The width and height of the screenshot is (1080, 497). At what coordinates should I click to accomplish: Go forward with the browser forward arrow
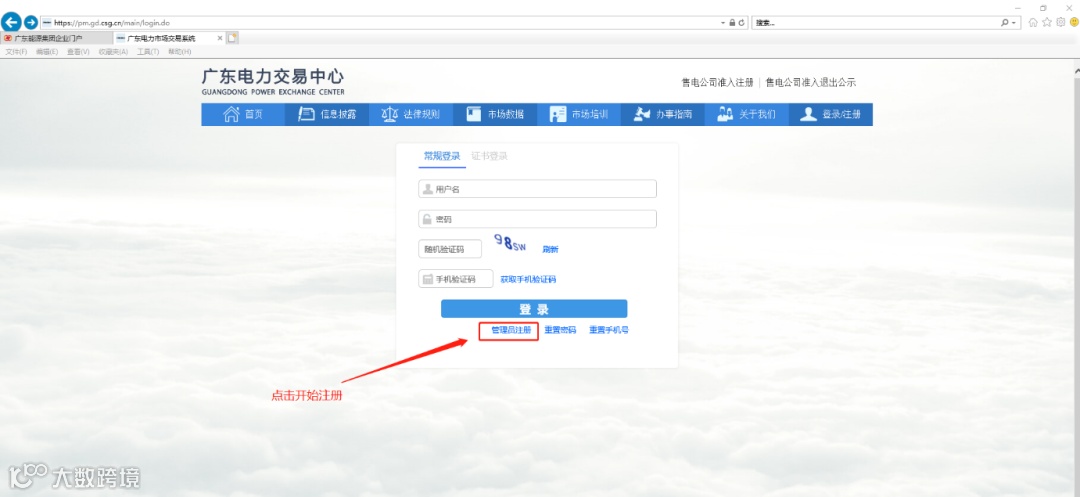30,22
